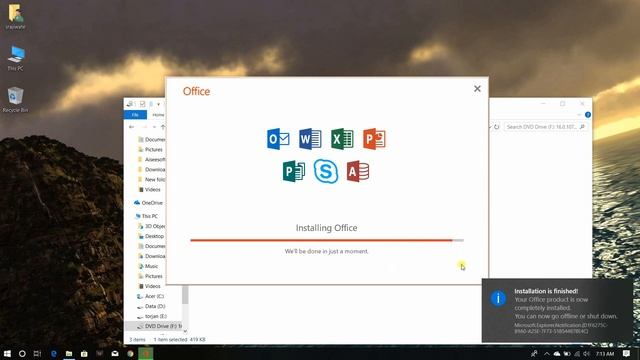Click the Cortana circle on the taskbar
Screen dimensions: 640x360
(22, 353)
